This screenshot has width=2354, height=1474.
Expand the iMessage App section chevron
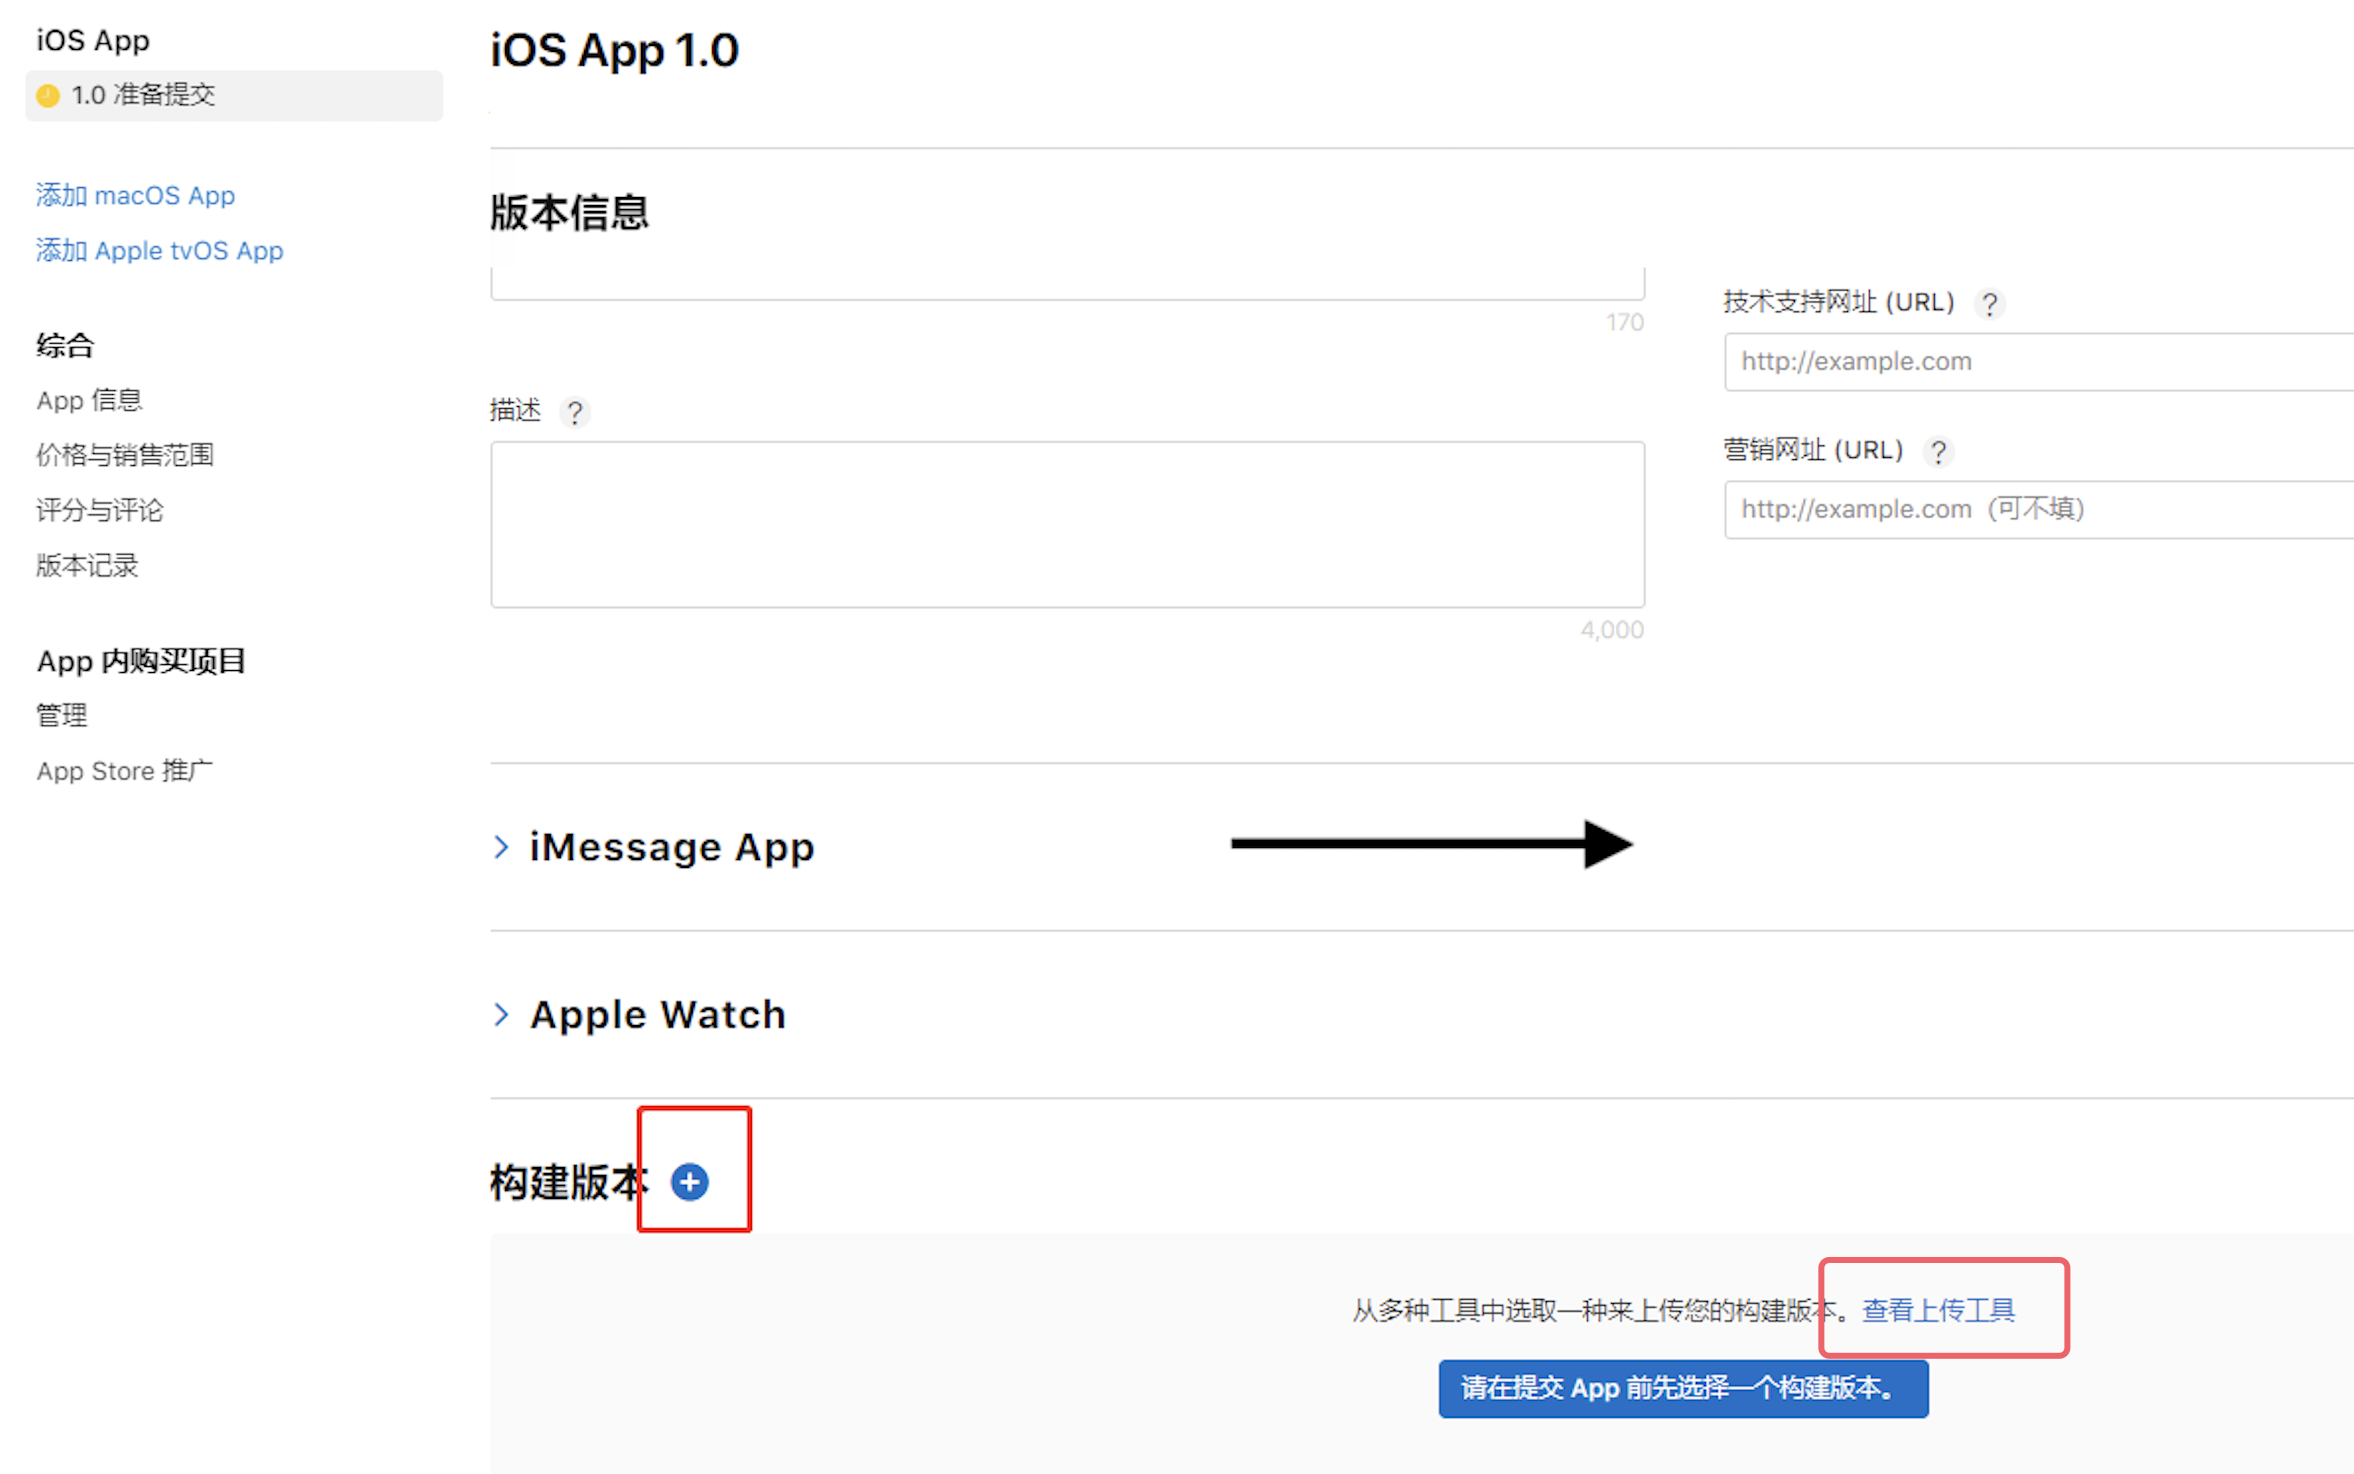502,847
